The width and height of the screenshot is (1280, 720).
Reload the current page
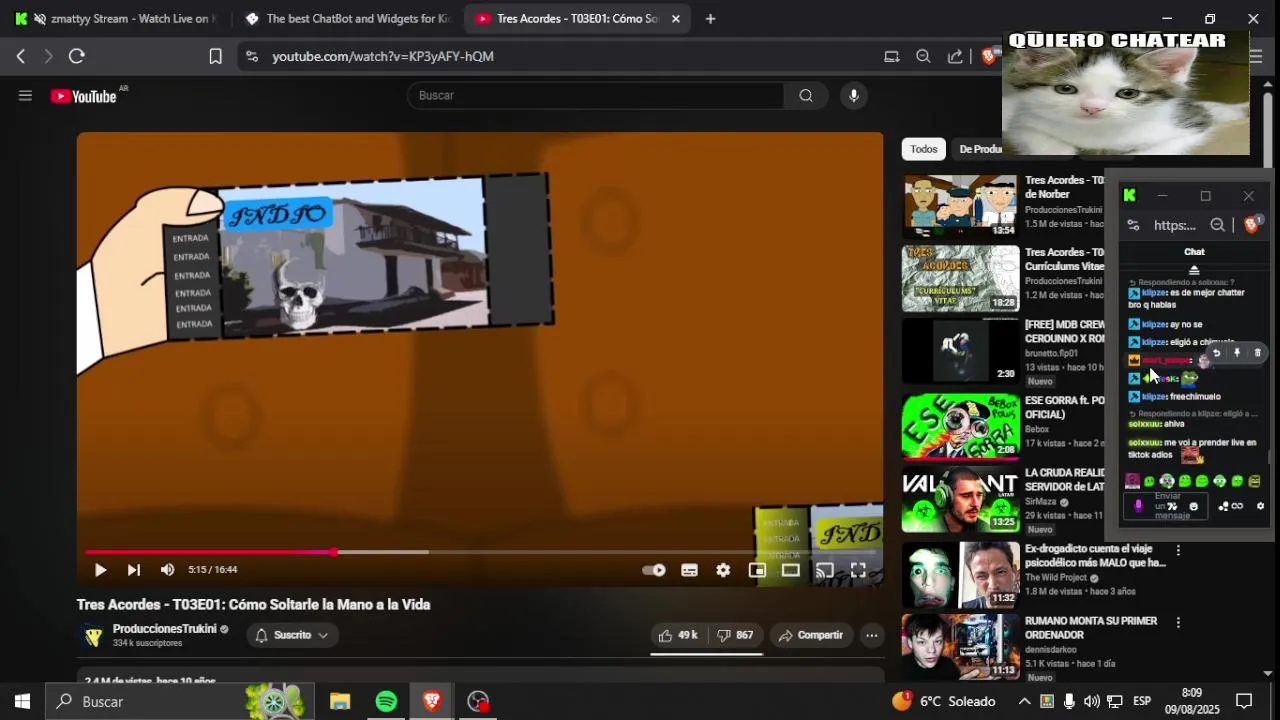76,57
